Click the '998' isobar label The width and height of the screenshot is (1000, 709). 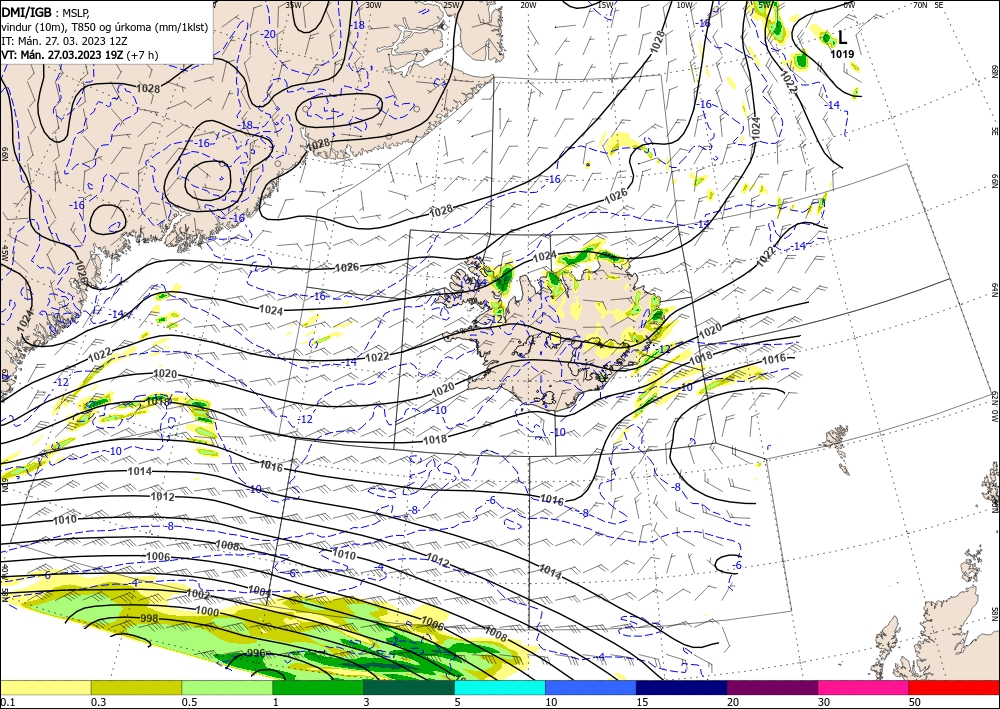click(x=149, y=618)
